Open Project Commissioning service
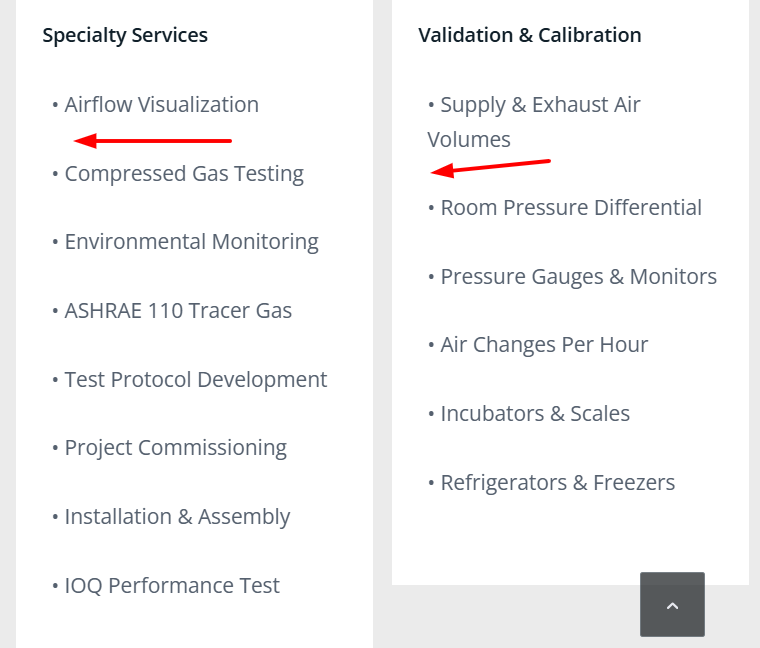Image resolution: width=760 pixels, height=648 pixels. click(175, 448)
